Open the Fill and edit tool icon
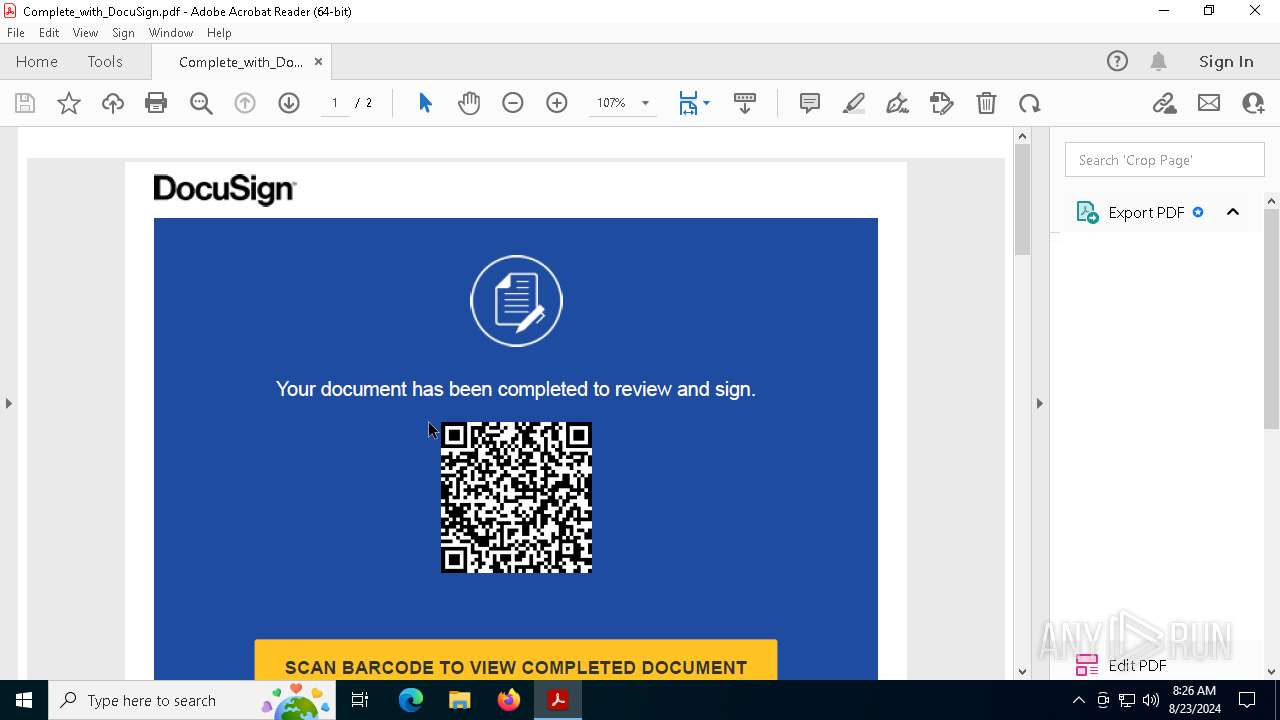The image size is (1280, 720). tap(942, 103)
